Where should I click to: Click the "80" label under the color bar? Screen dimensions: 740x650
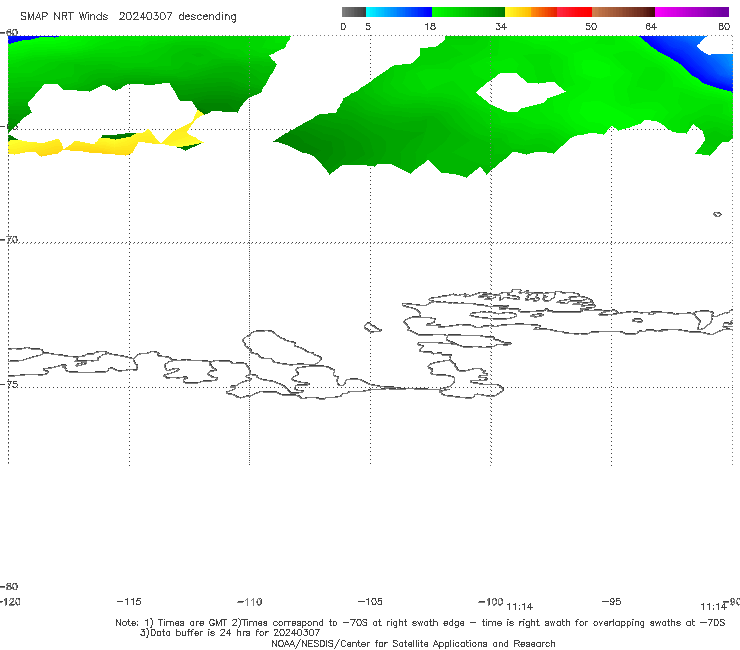pyautogui.click(x=724, y=26)
